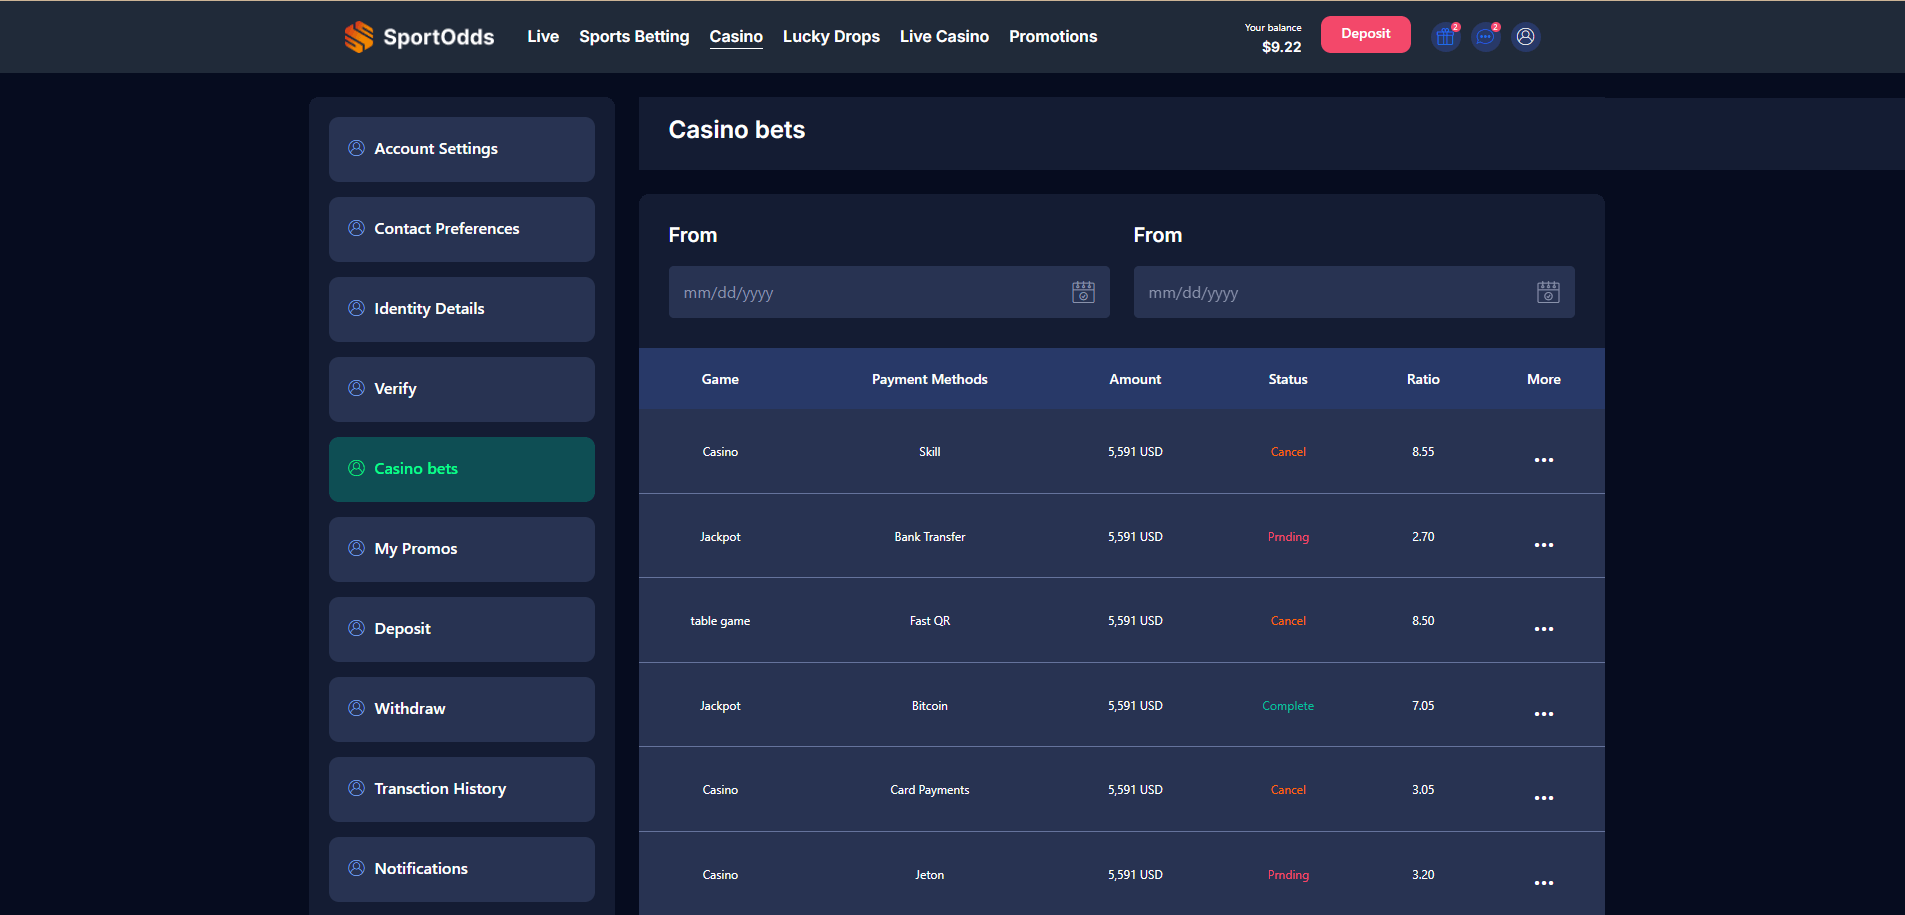Select Casino bets in sidebar
1905x915 pixels.
(x=462, y=469)
